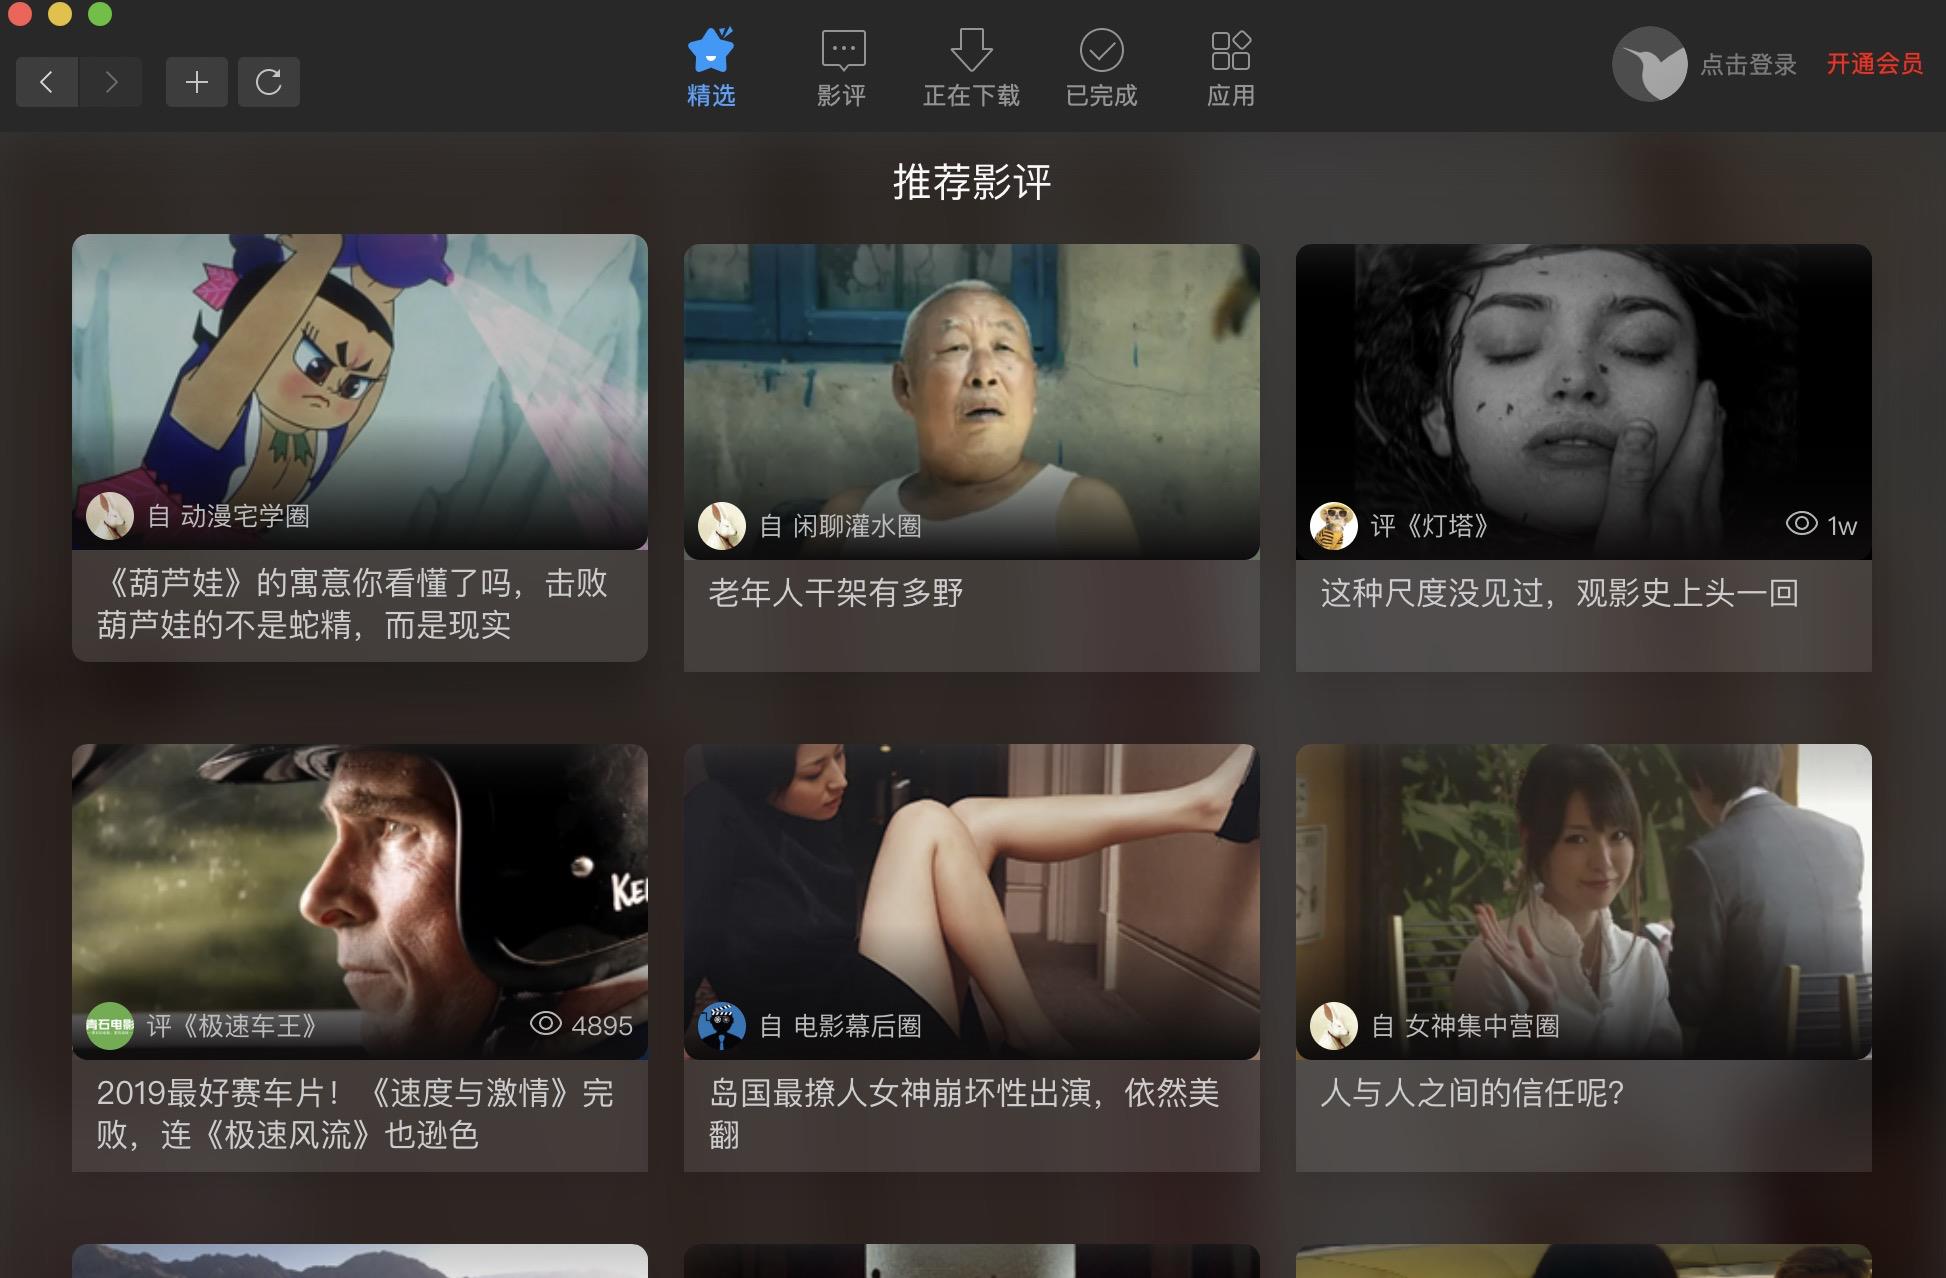
Task: Open 老年人干架有多野 review title
Action: [x=836, y=593]
